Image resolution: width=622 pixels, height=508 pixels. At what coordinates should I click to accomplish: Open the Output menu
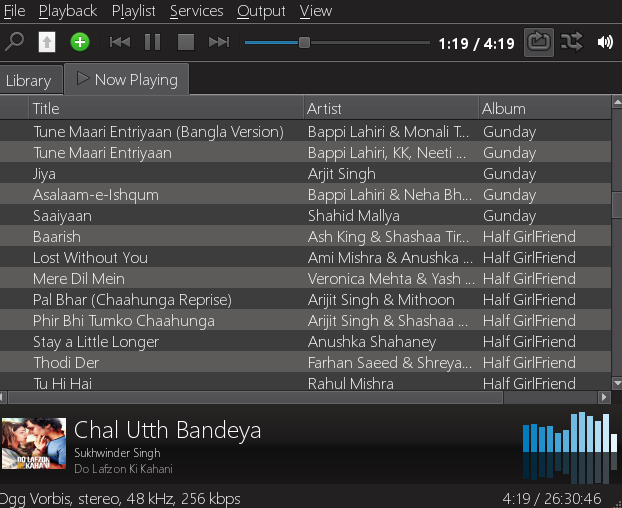(x=261, y=11)
